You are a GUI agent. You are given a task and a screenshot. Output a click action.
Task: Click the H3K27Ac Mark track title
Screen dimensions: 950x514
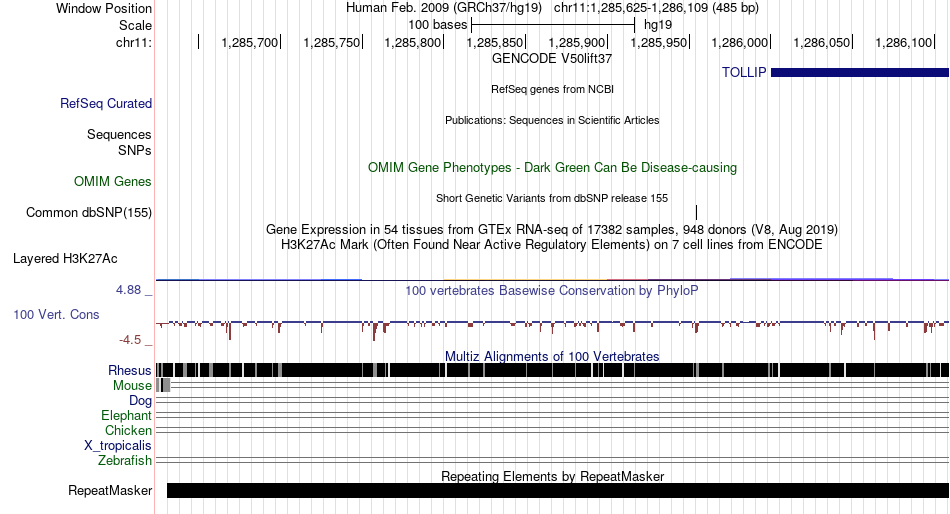point(552,245)
